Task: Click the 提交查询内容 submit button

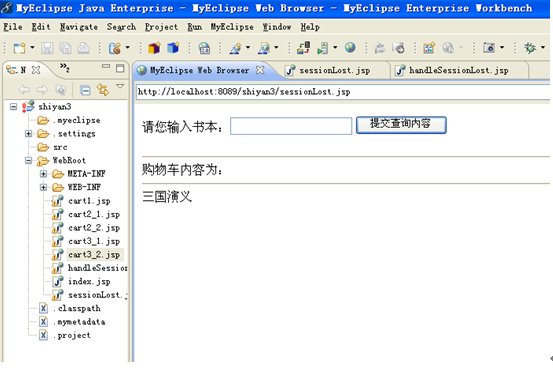Action: point(401,125)
